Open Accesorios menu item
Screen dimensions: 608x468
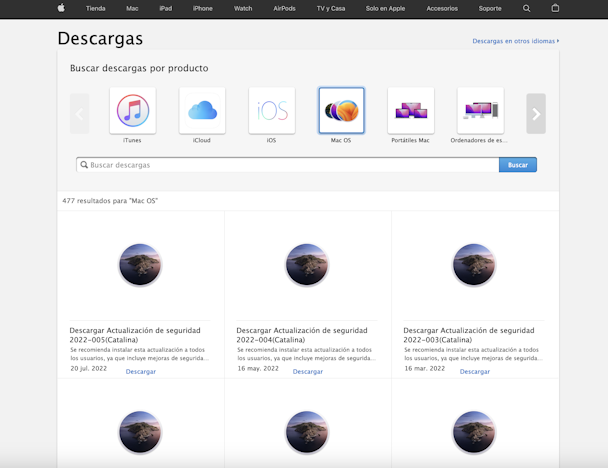(442, 8)
